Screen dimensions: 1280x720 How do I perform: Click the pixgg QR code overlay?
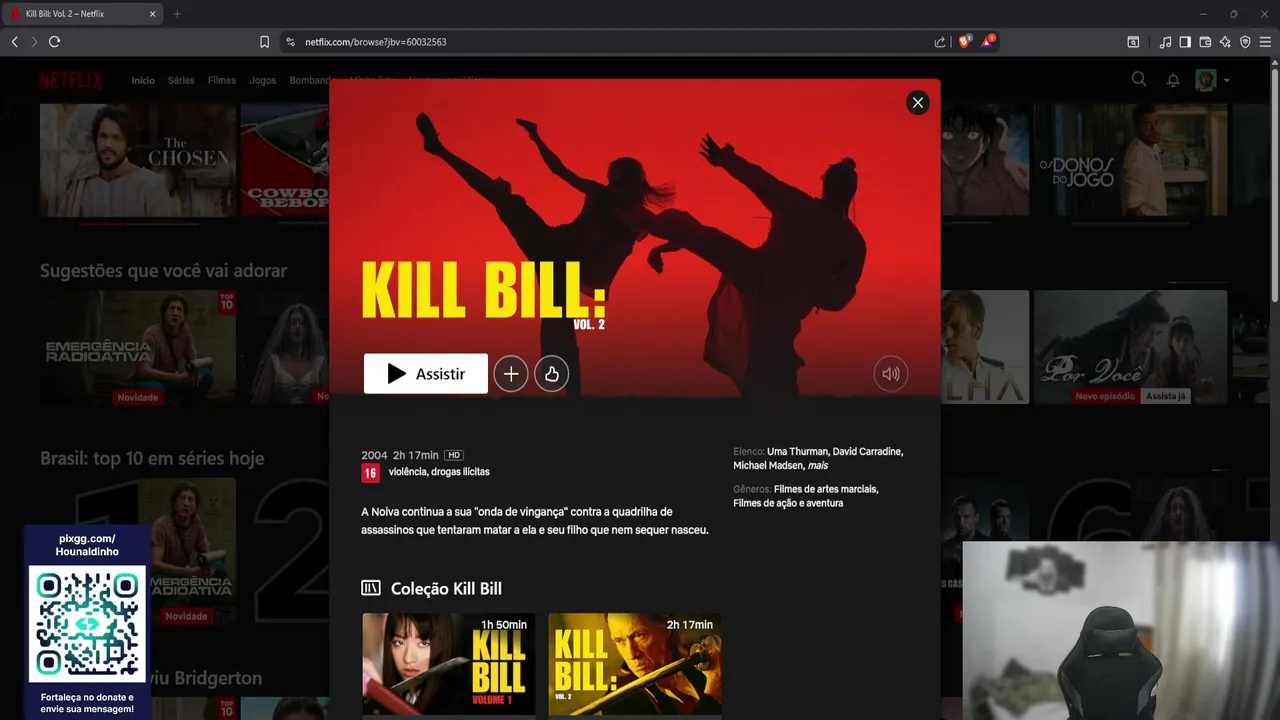pos(87,623)
